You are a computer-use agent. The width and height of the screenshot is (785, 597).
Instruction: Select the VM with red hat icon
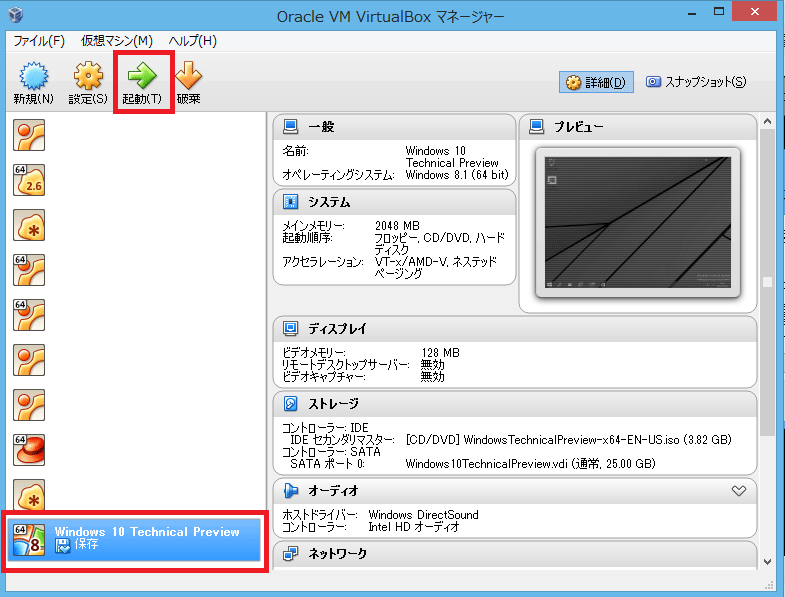29,450
